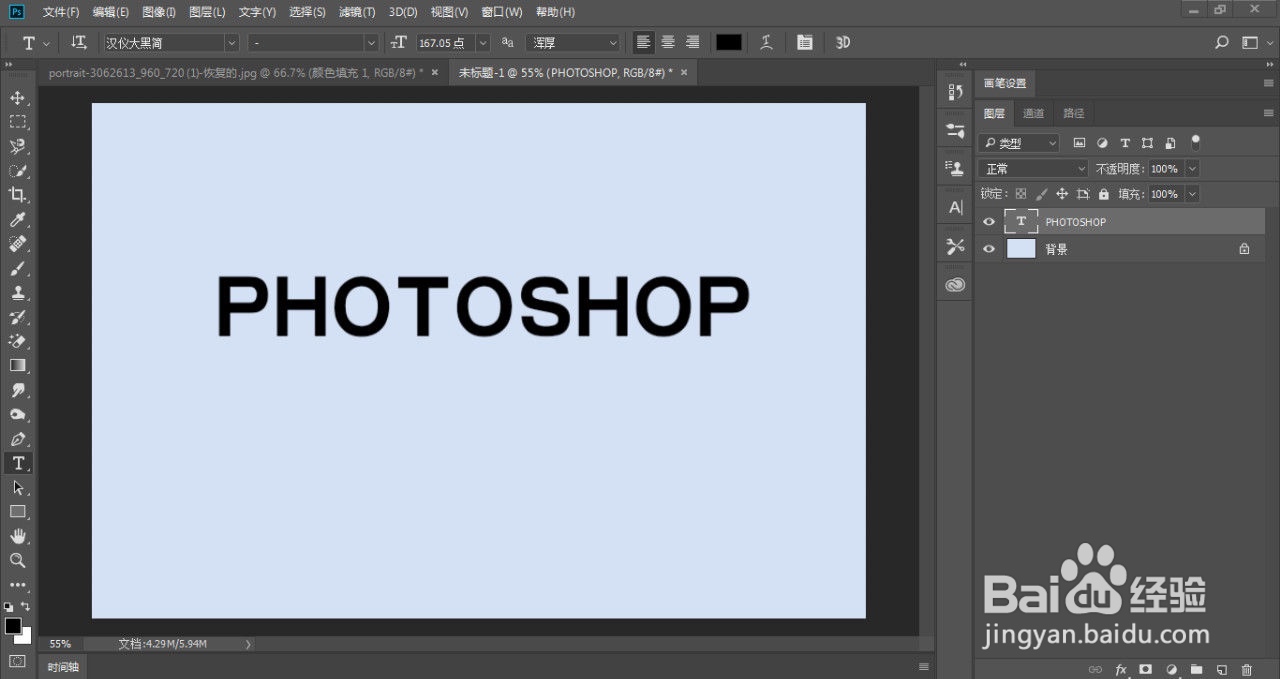Select the Zoom tool
Viewport: 1280px width, 679px height.
pos(18,560)
